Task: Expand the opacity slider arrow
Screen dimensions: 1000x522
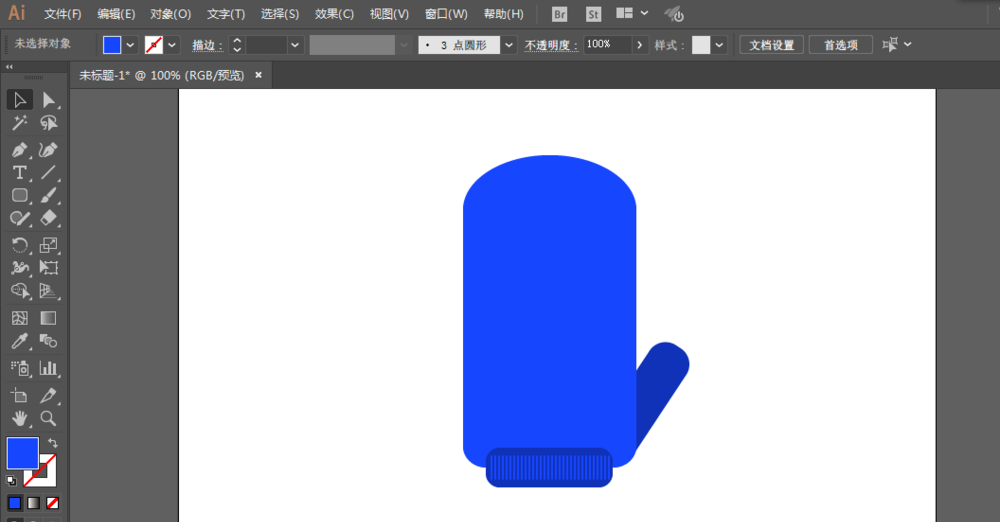Action: coord(640,45)
